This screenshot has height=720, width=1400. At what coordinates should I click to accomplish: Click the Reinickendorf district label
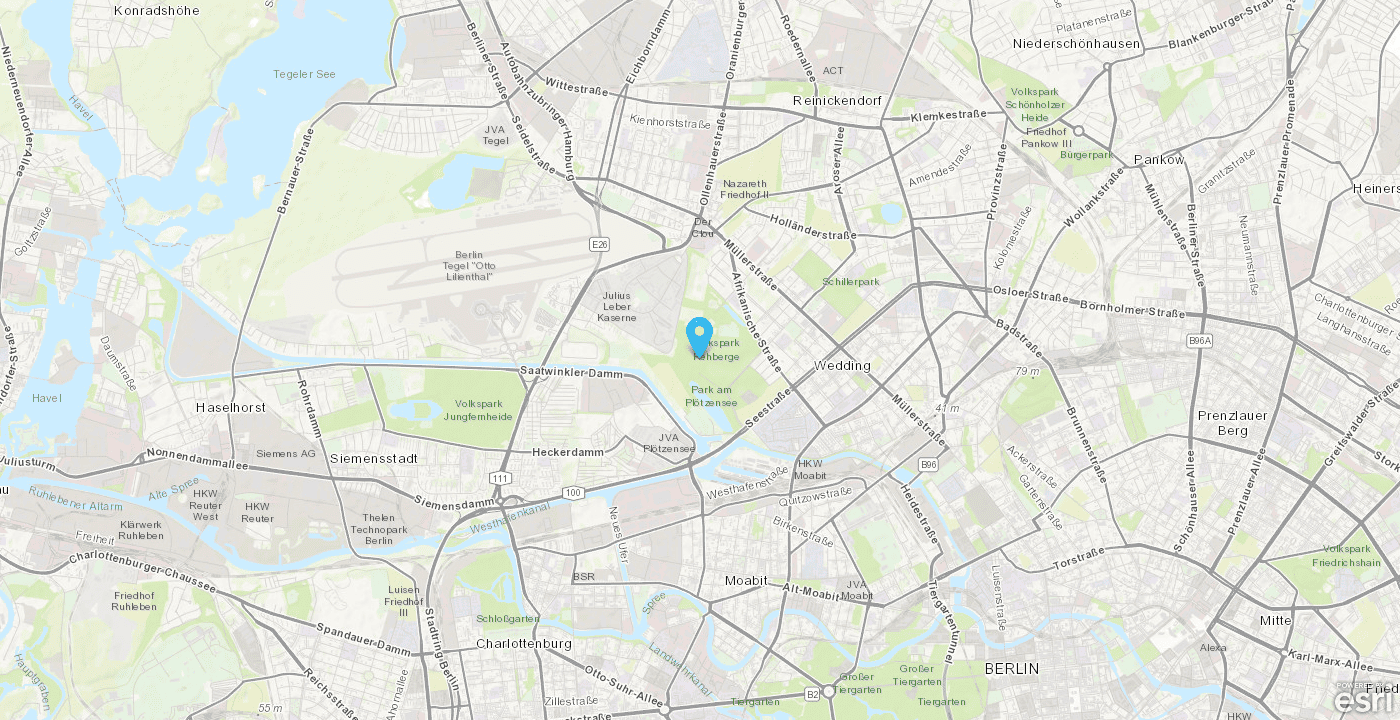click(837, 101)
